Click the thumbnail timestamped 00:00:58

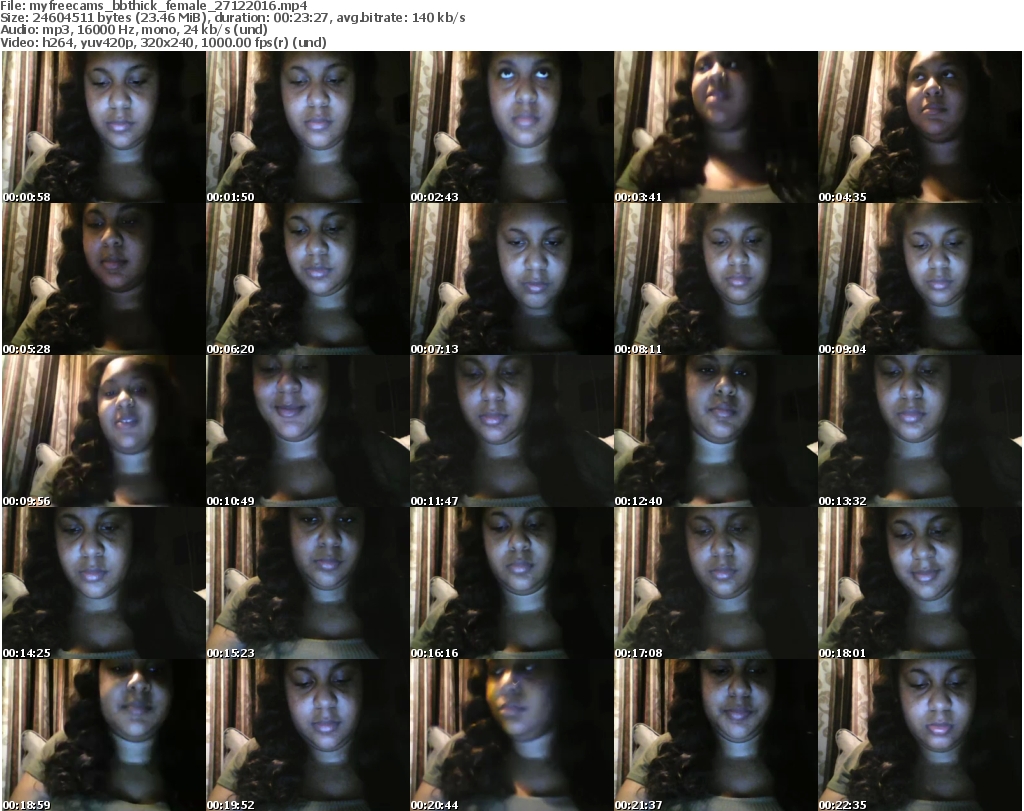pos(103,127)
